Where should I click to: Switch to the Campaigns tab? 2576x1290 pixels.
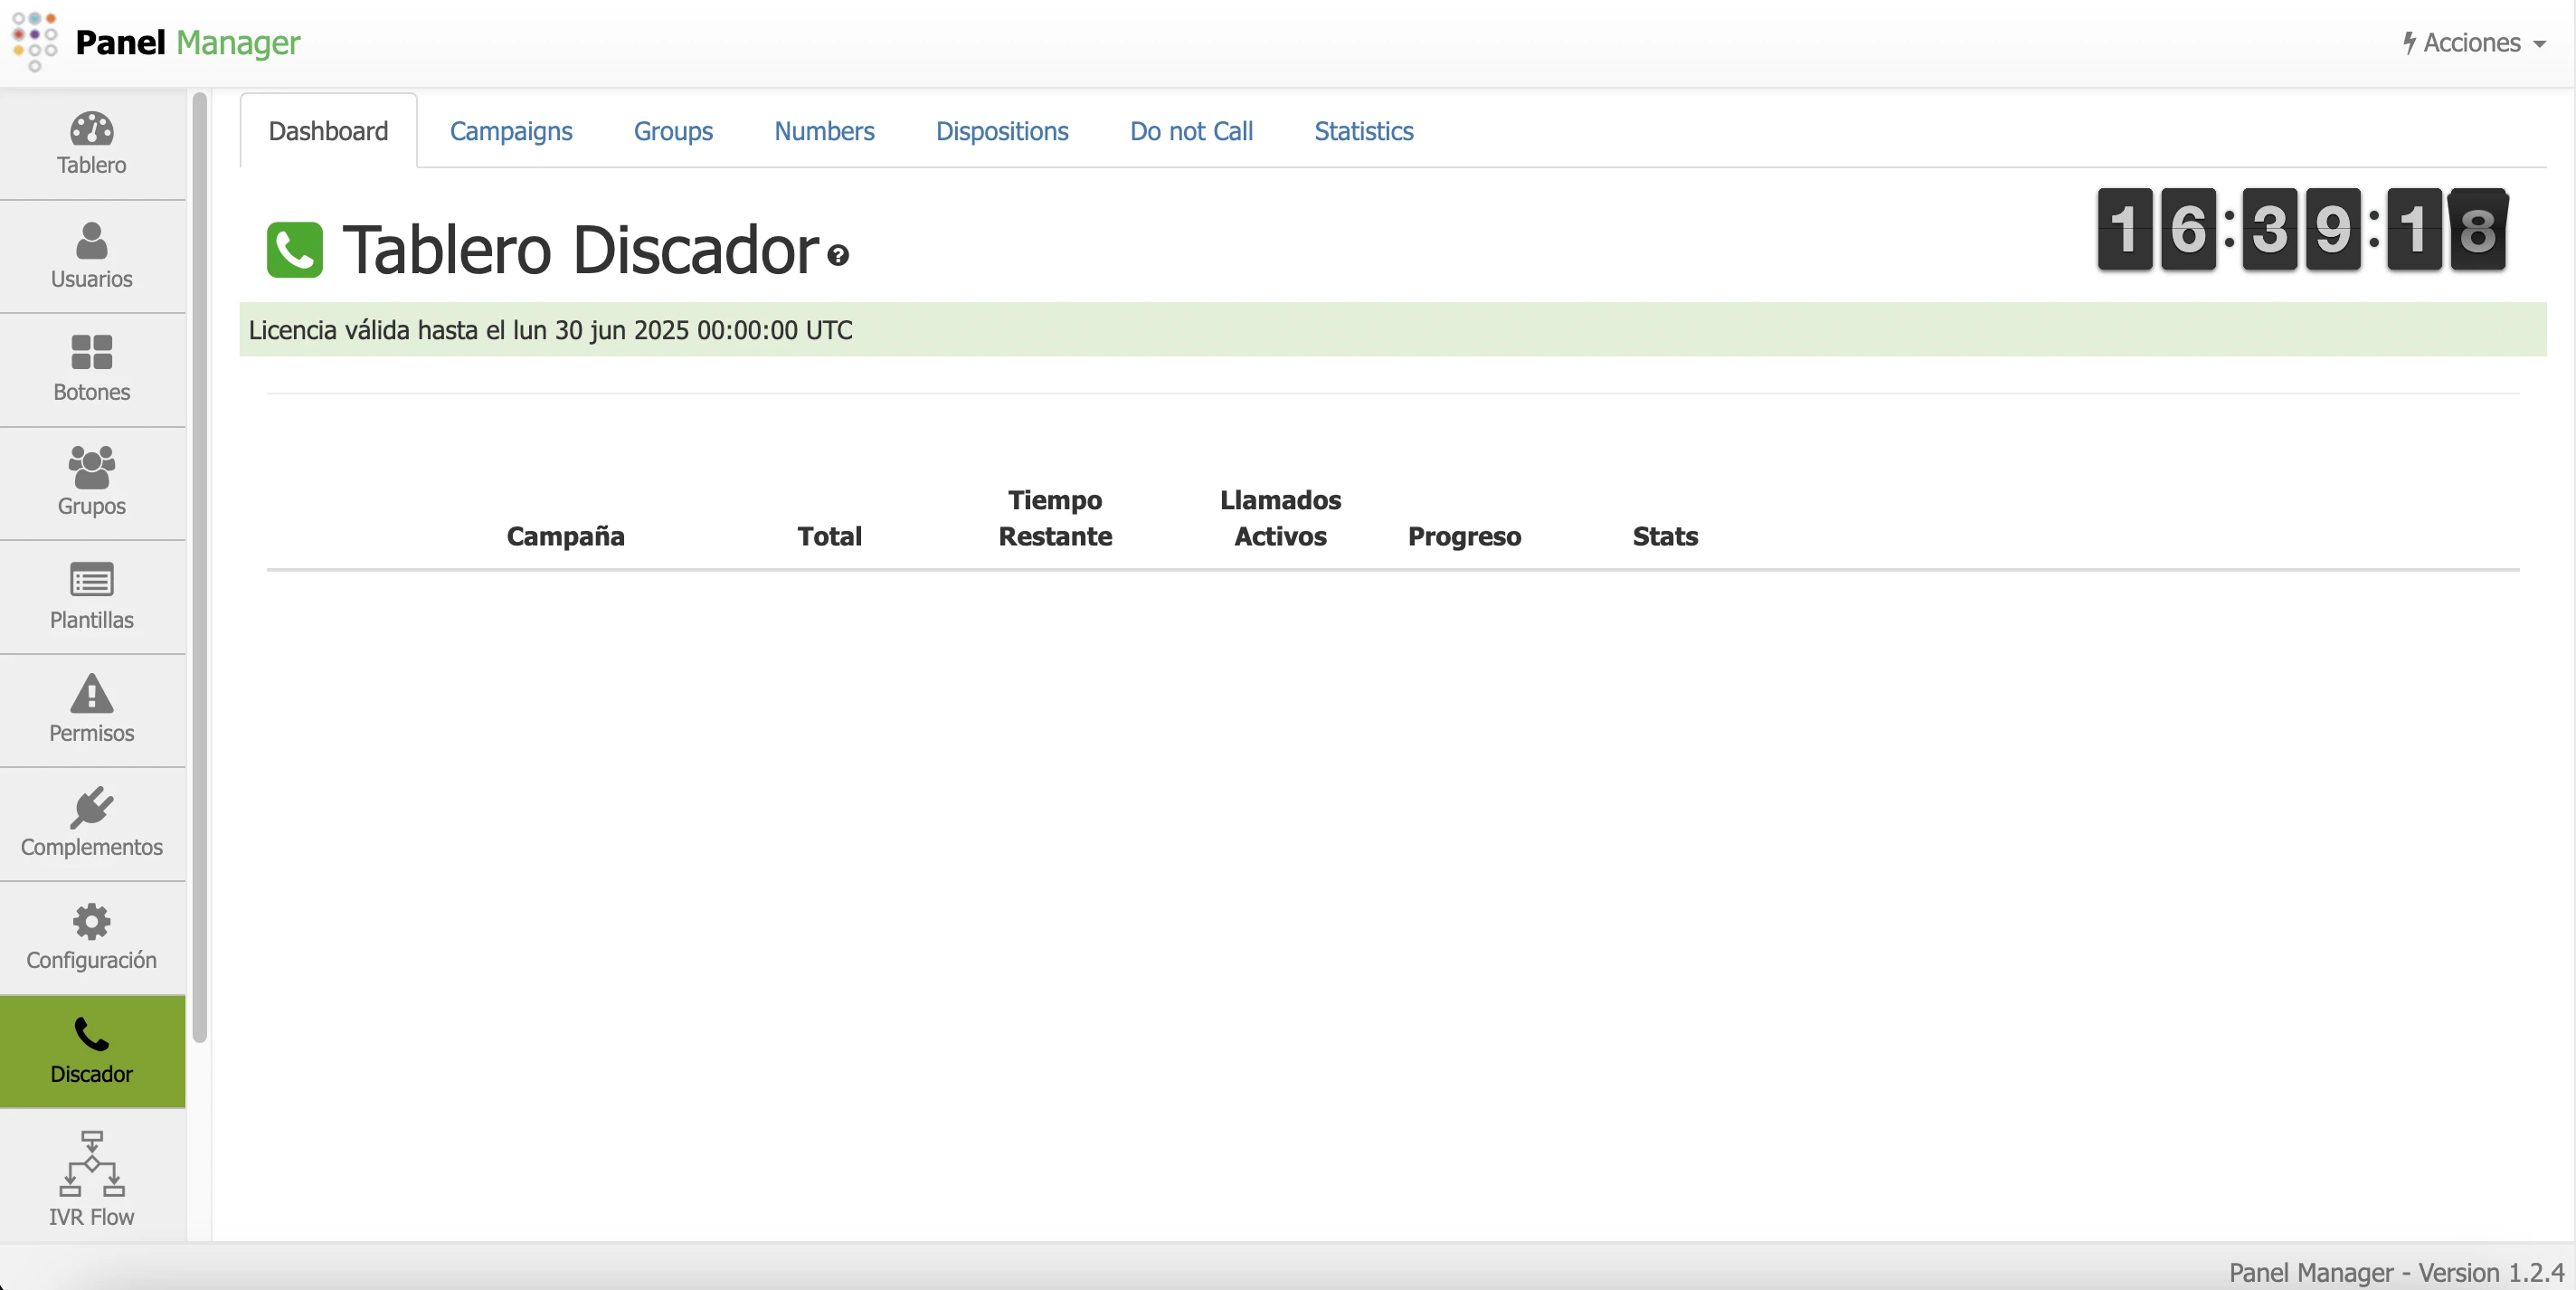point(511,131)
